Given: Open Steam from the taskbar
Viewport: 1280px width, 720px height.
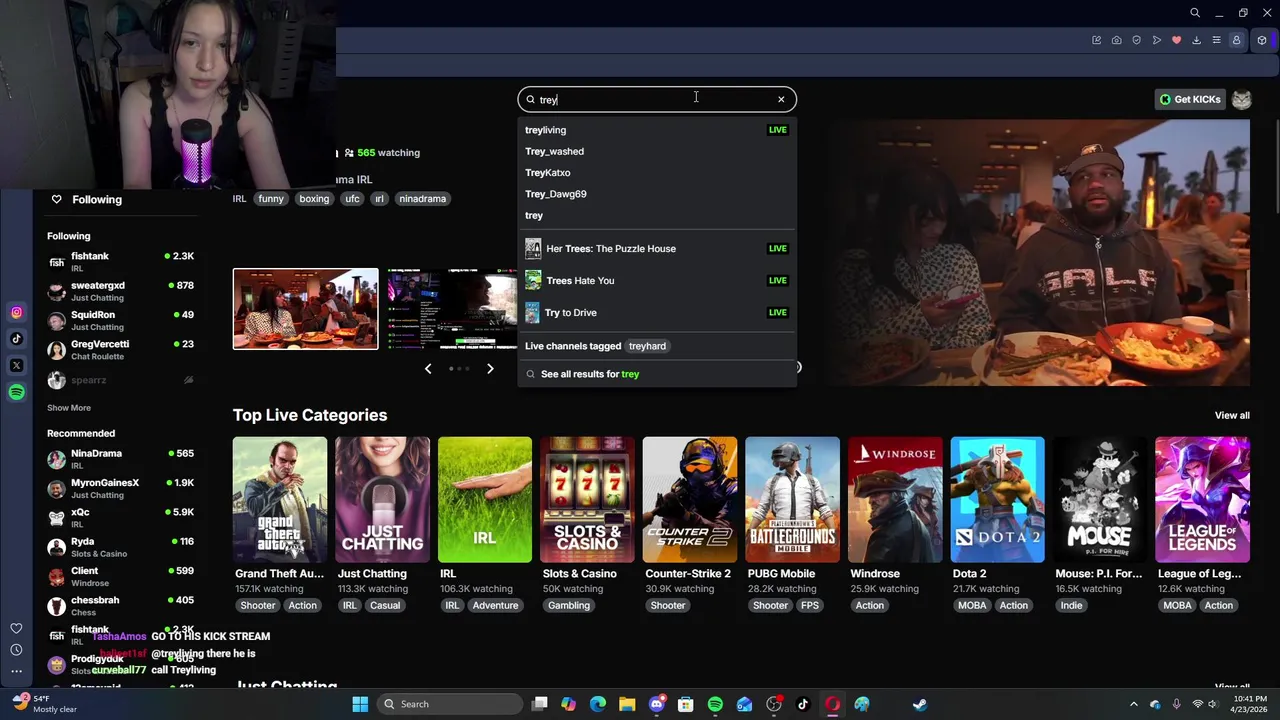Looking at the screenshot, I should (x=920, y=704).
